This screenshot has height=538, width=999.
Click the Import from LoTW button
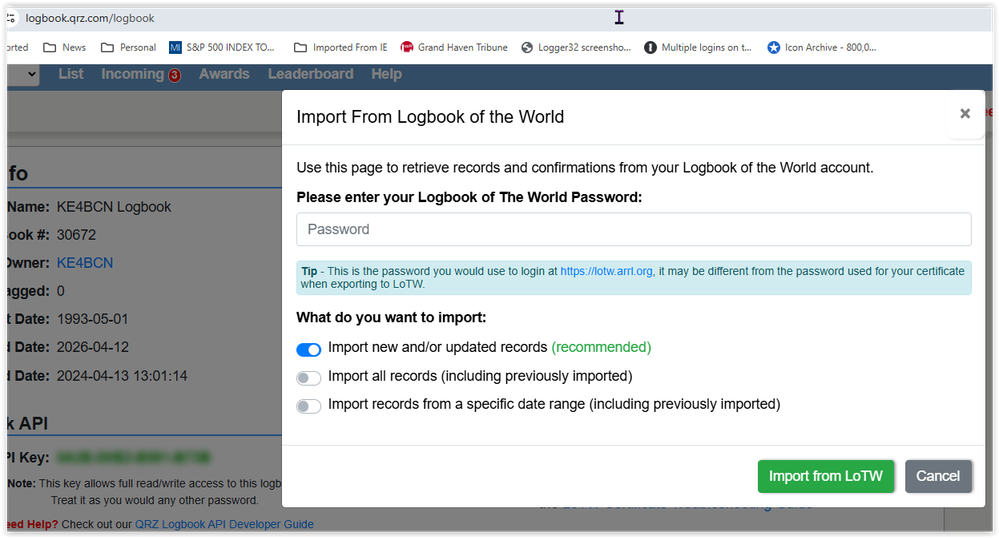click(826, 476)
